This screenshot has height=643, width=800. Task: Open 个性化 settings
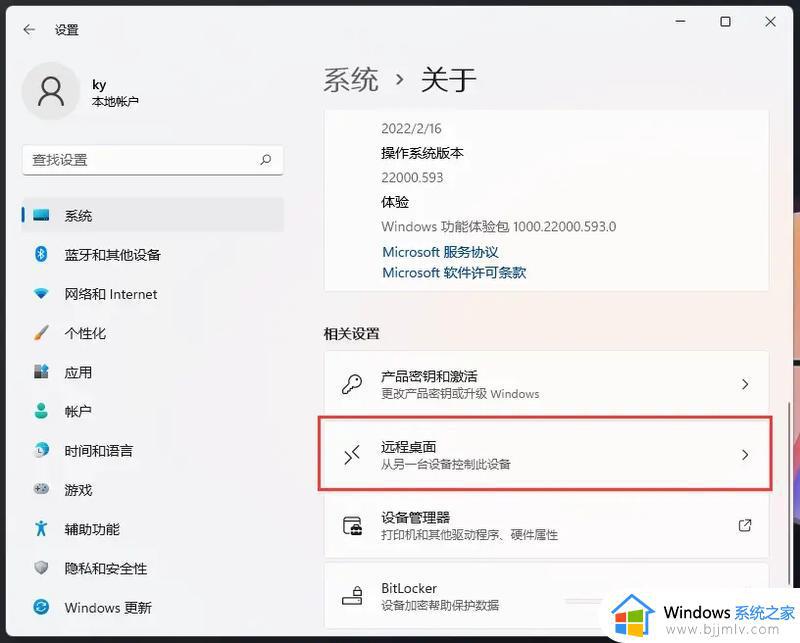[x=153, y=333]
